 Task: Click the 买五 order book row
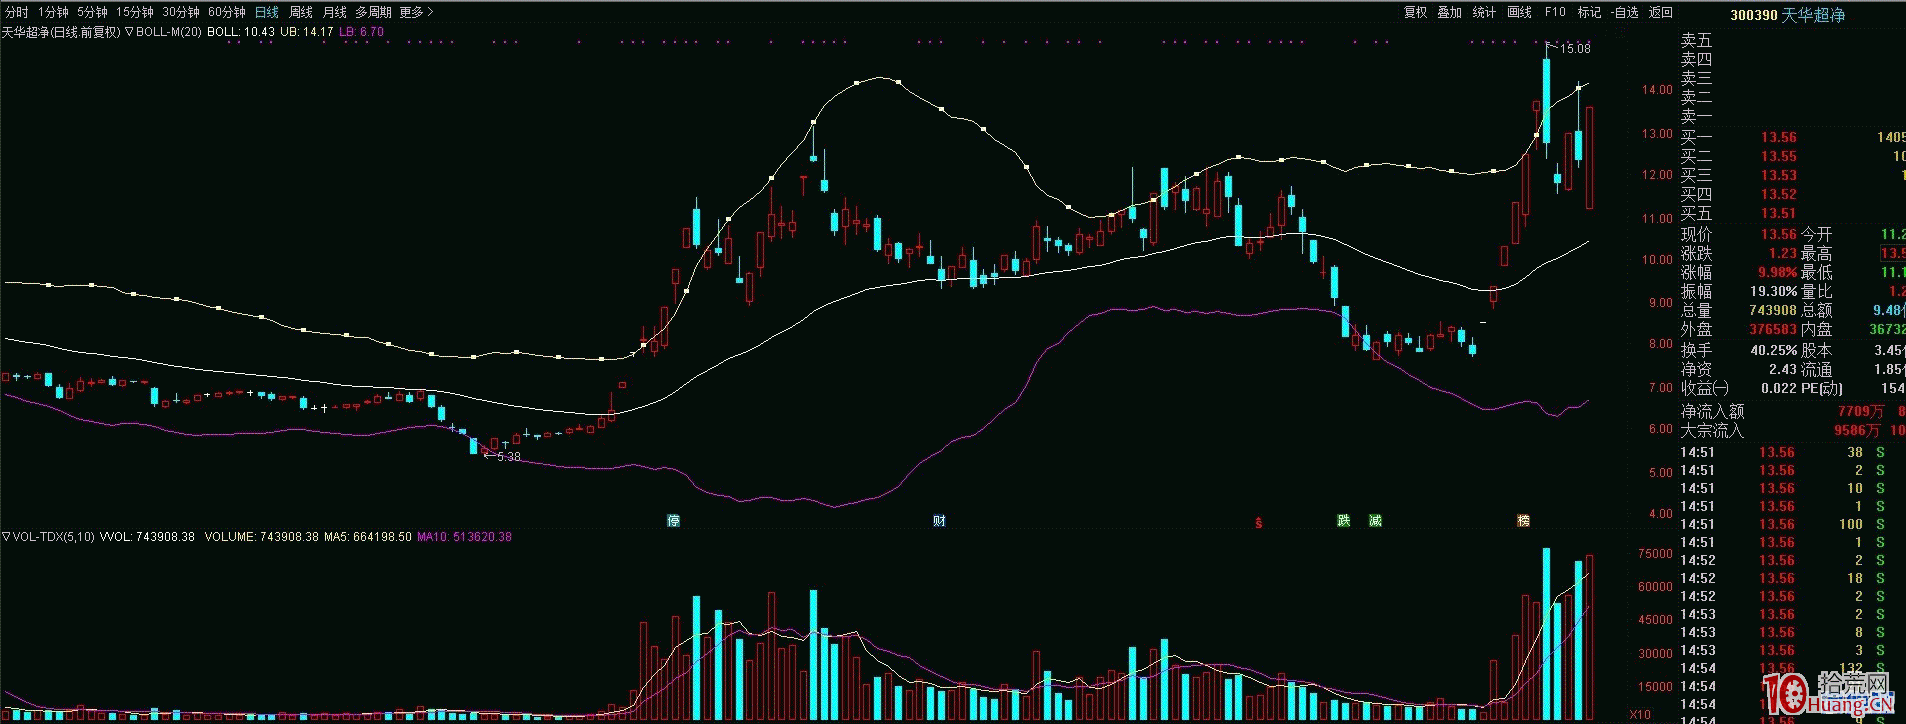tap(1793, 213)
